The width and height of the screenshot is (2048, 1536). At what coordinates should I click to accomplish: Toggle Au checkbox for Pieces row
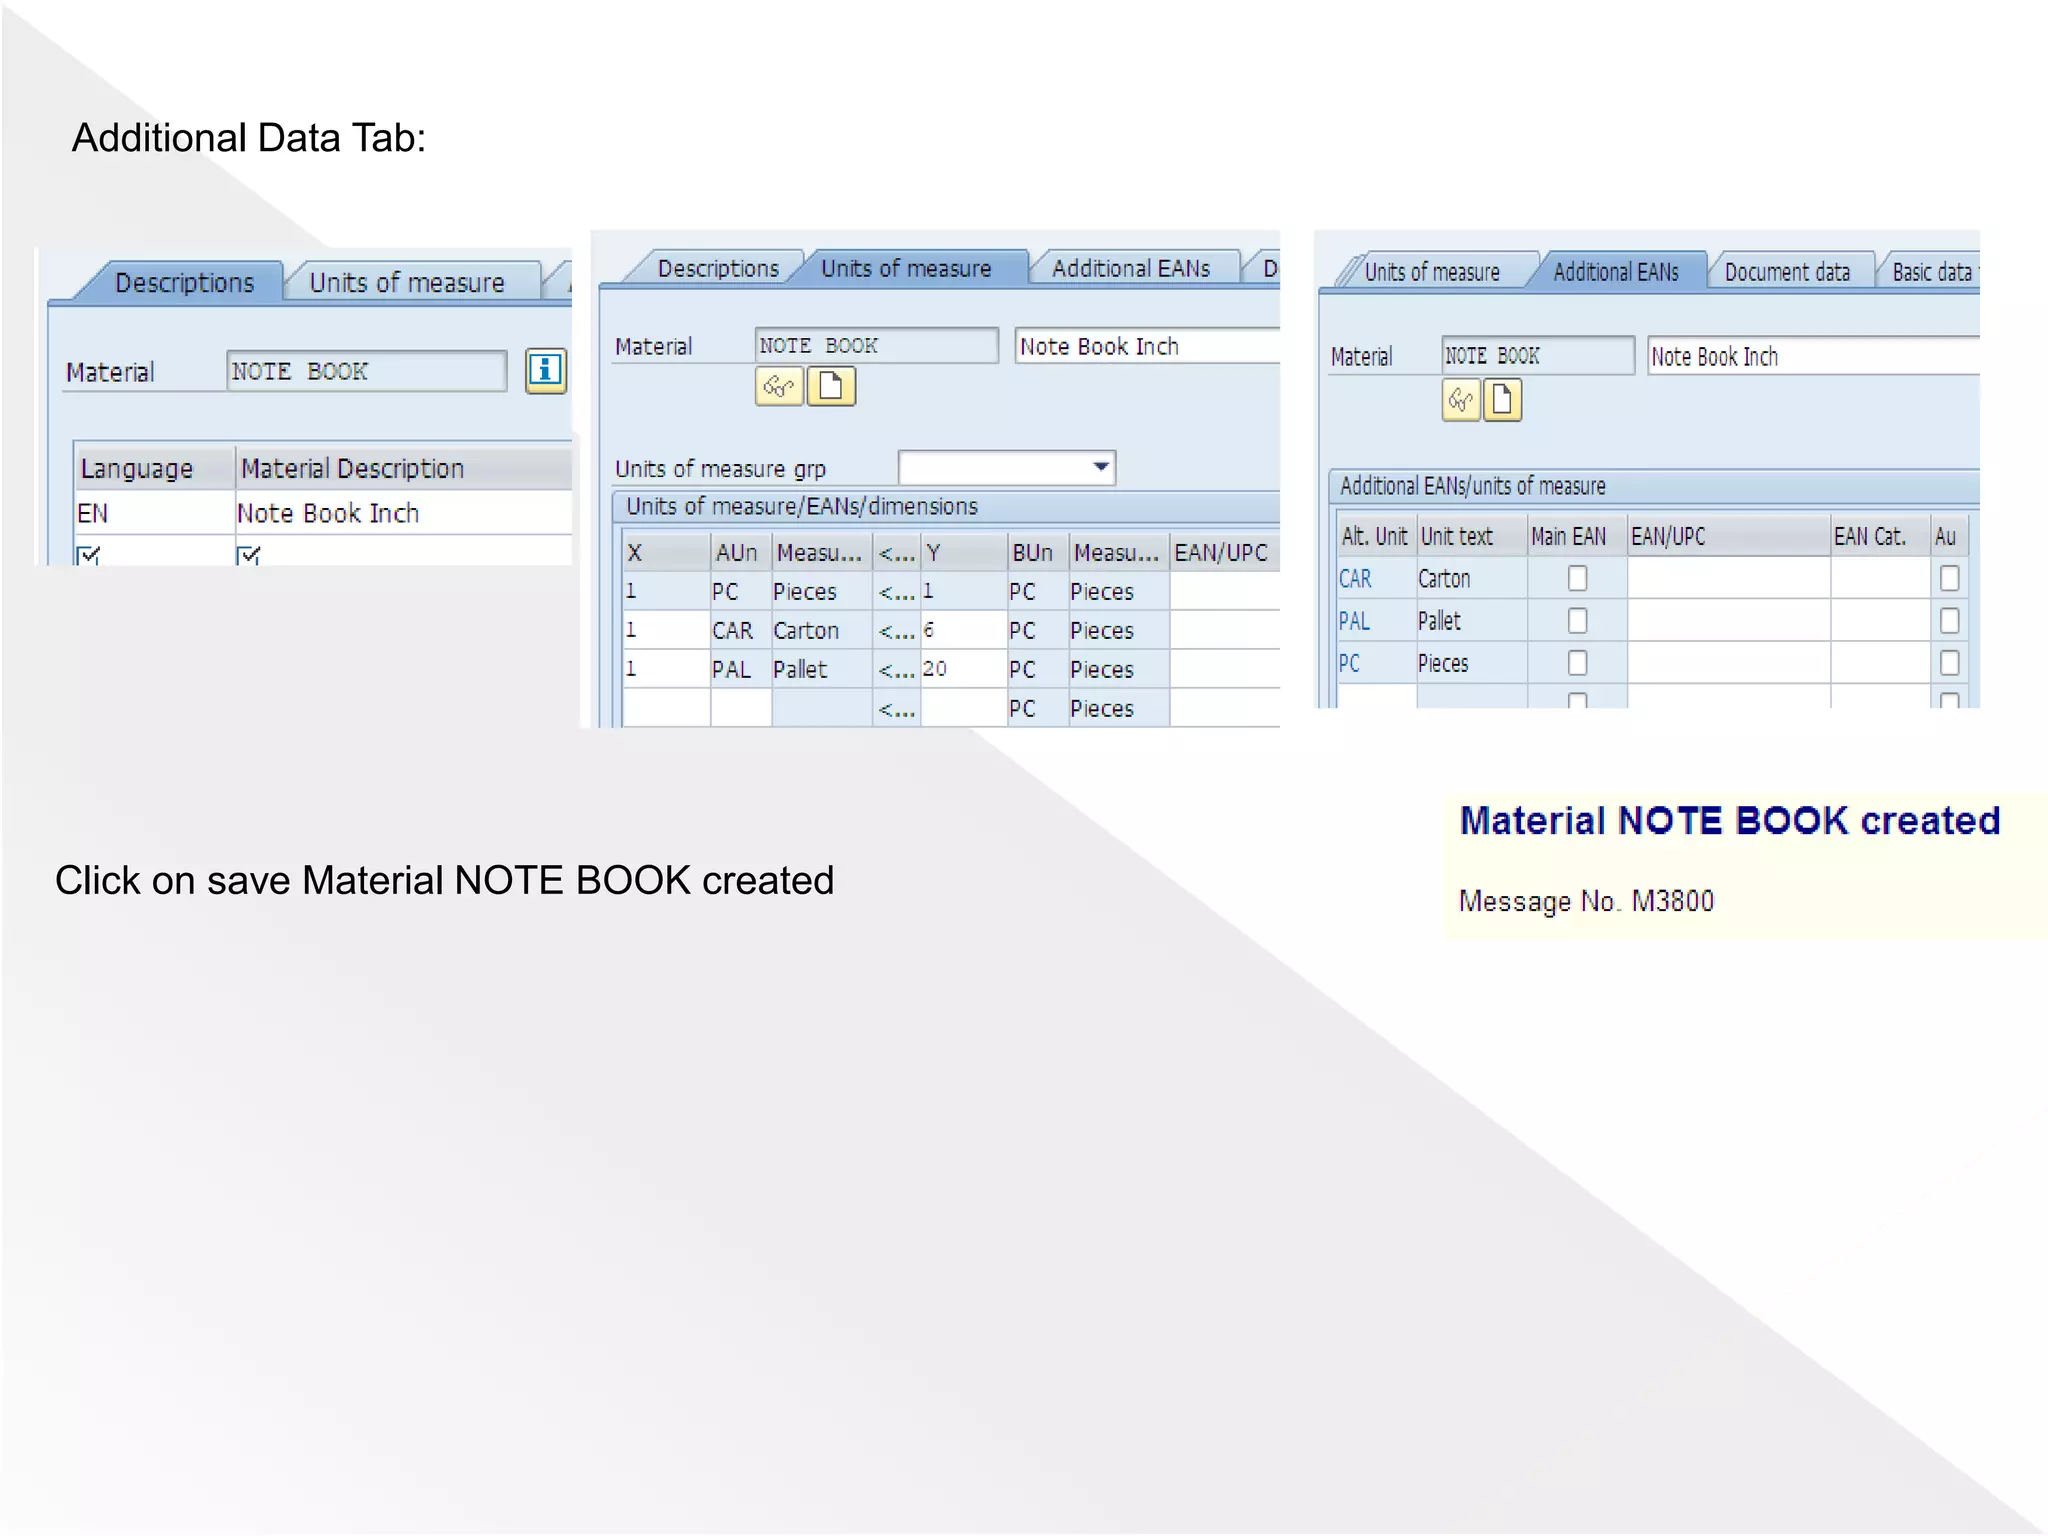tap(1949, 663)
